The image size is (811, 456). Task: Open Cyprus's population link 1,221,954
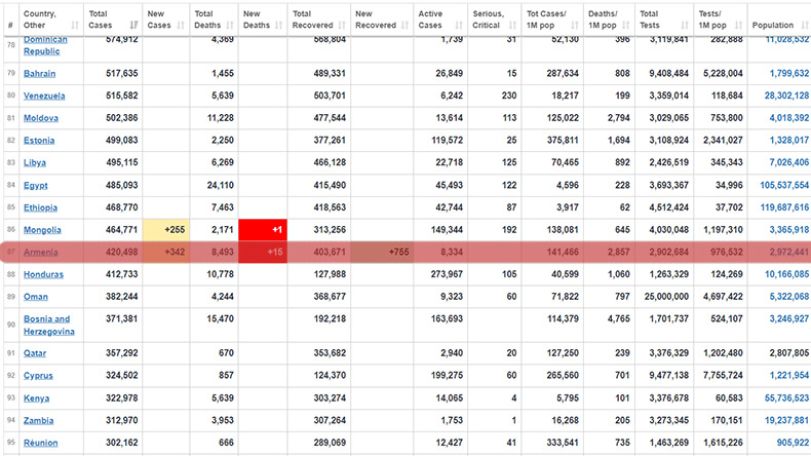tap(789, 375)
